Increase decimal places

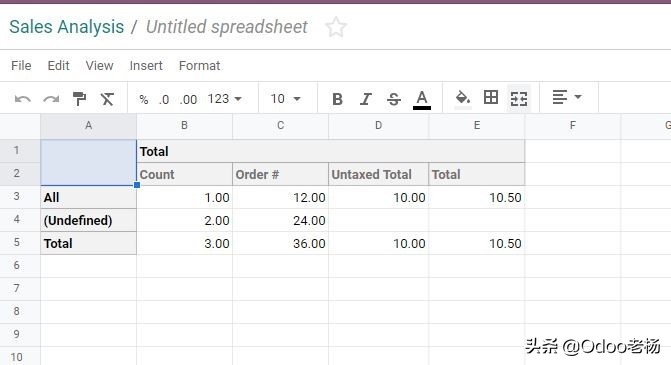click(188, 100)
